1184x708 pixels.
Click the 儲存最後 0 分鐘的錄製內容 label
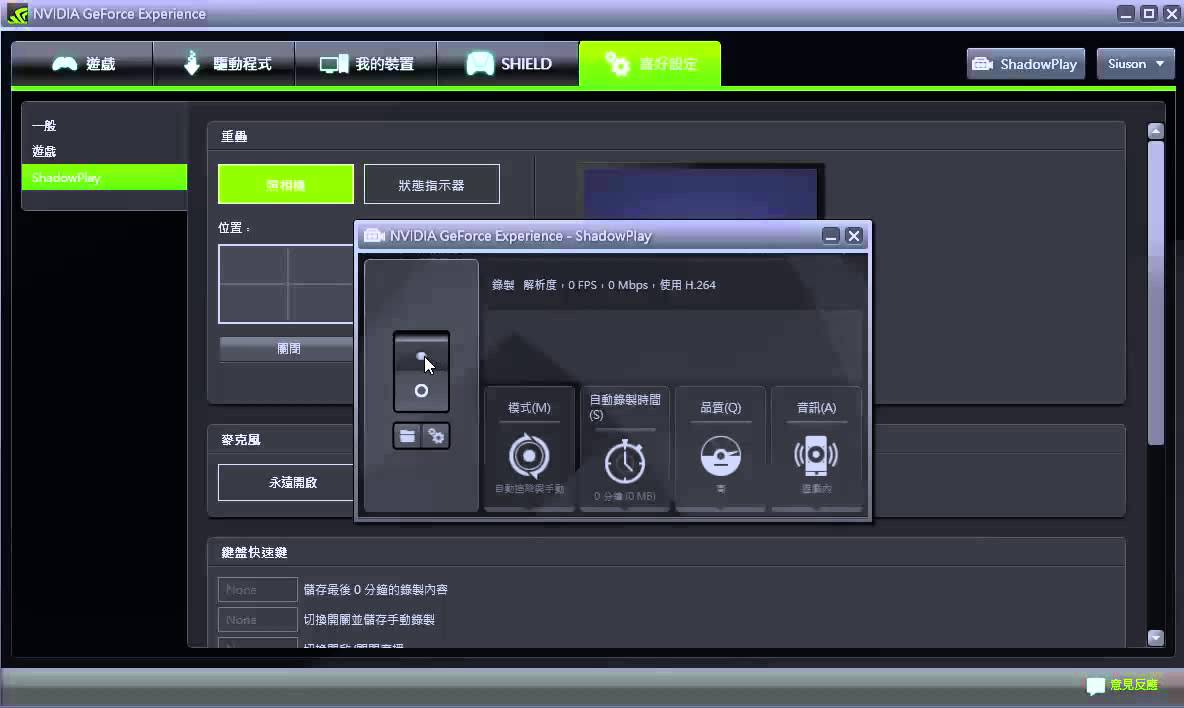(x=375, y=589)
